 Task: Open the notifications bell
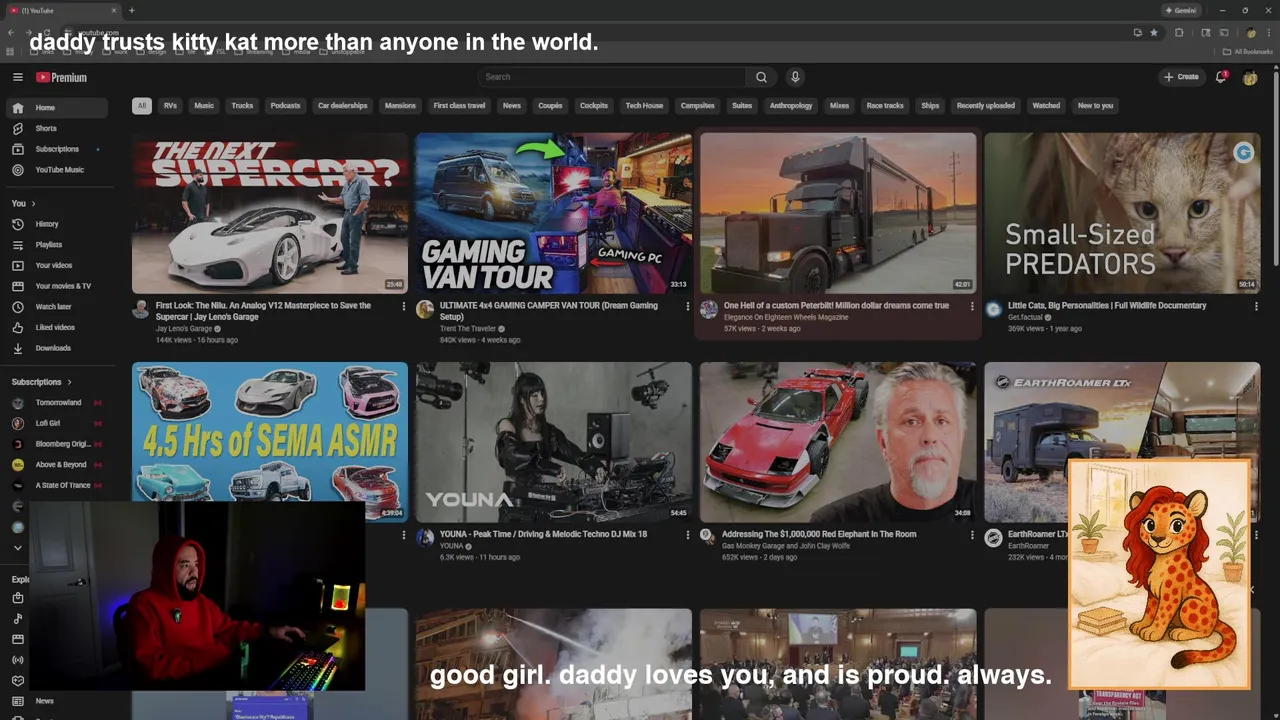tap(1221, 77)
